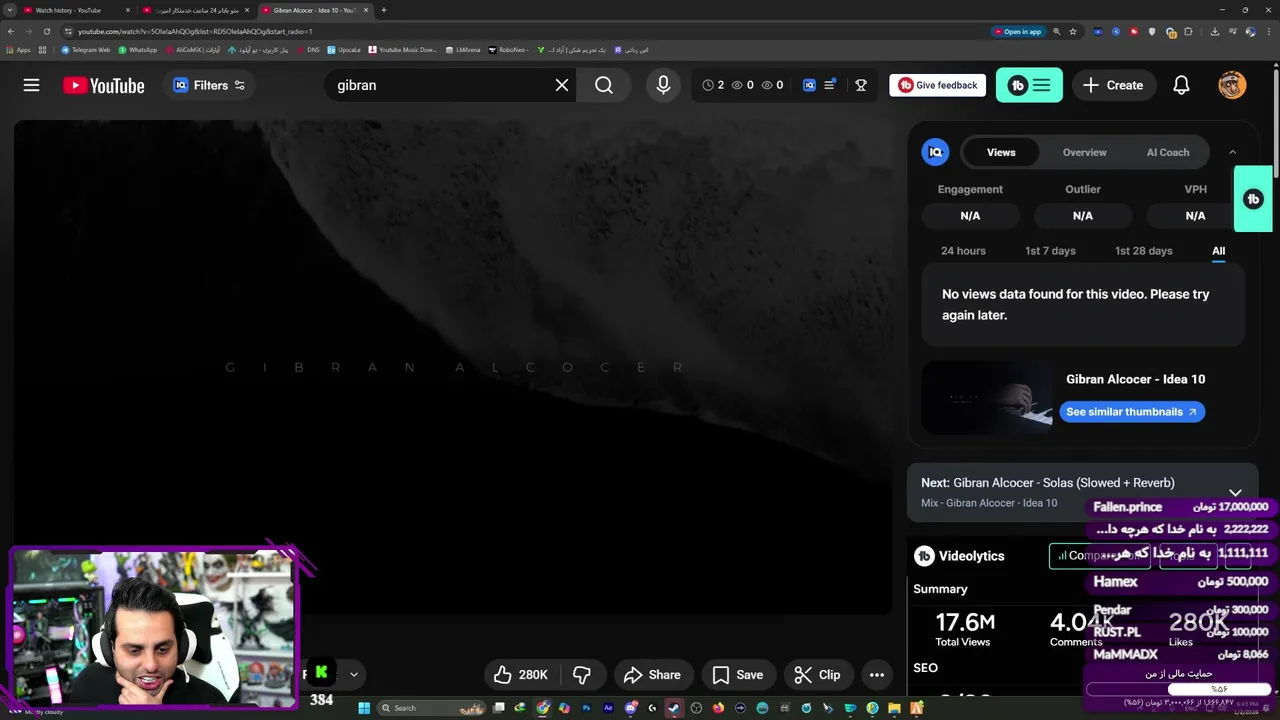1280x720 pixels.
Task: Click the Create button
Action: pyautogui.click(x=1113, y=85)
